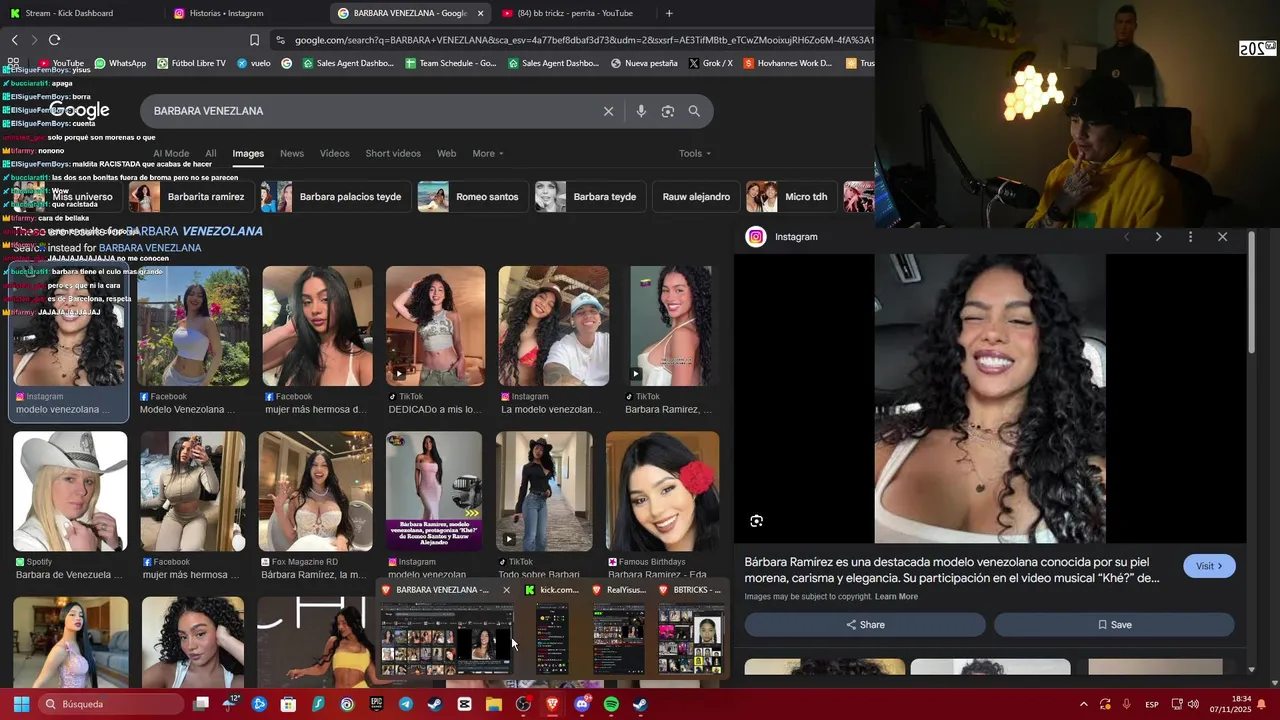
Task: Open Fútbol Libre TV bookmark
Action: click(x=191, y=63)
